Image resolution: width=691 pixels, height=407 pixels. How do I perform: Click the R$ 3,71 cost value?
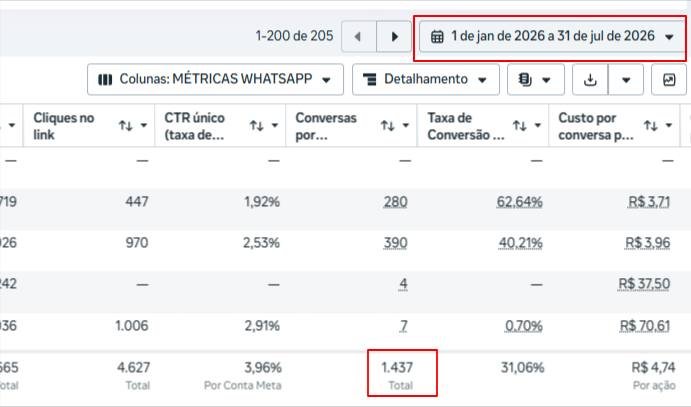(x=649, y=202)
